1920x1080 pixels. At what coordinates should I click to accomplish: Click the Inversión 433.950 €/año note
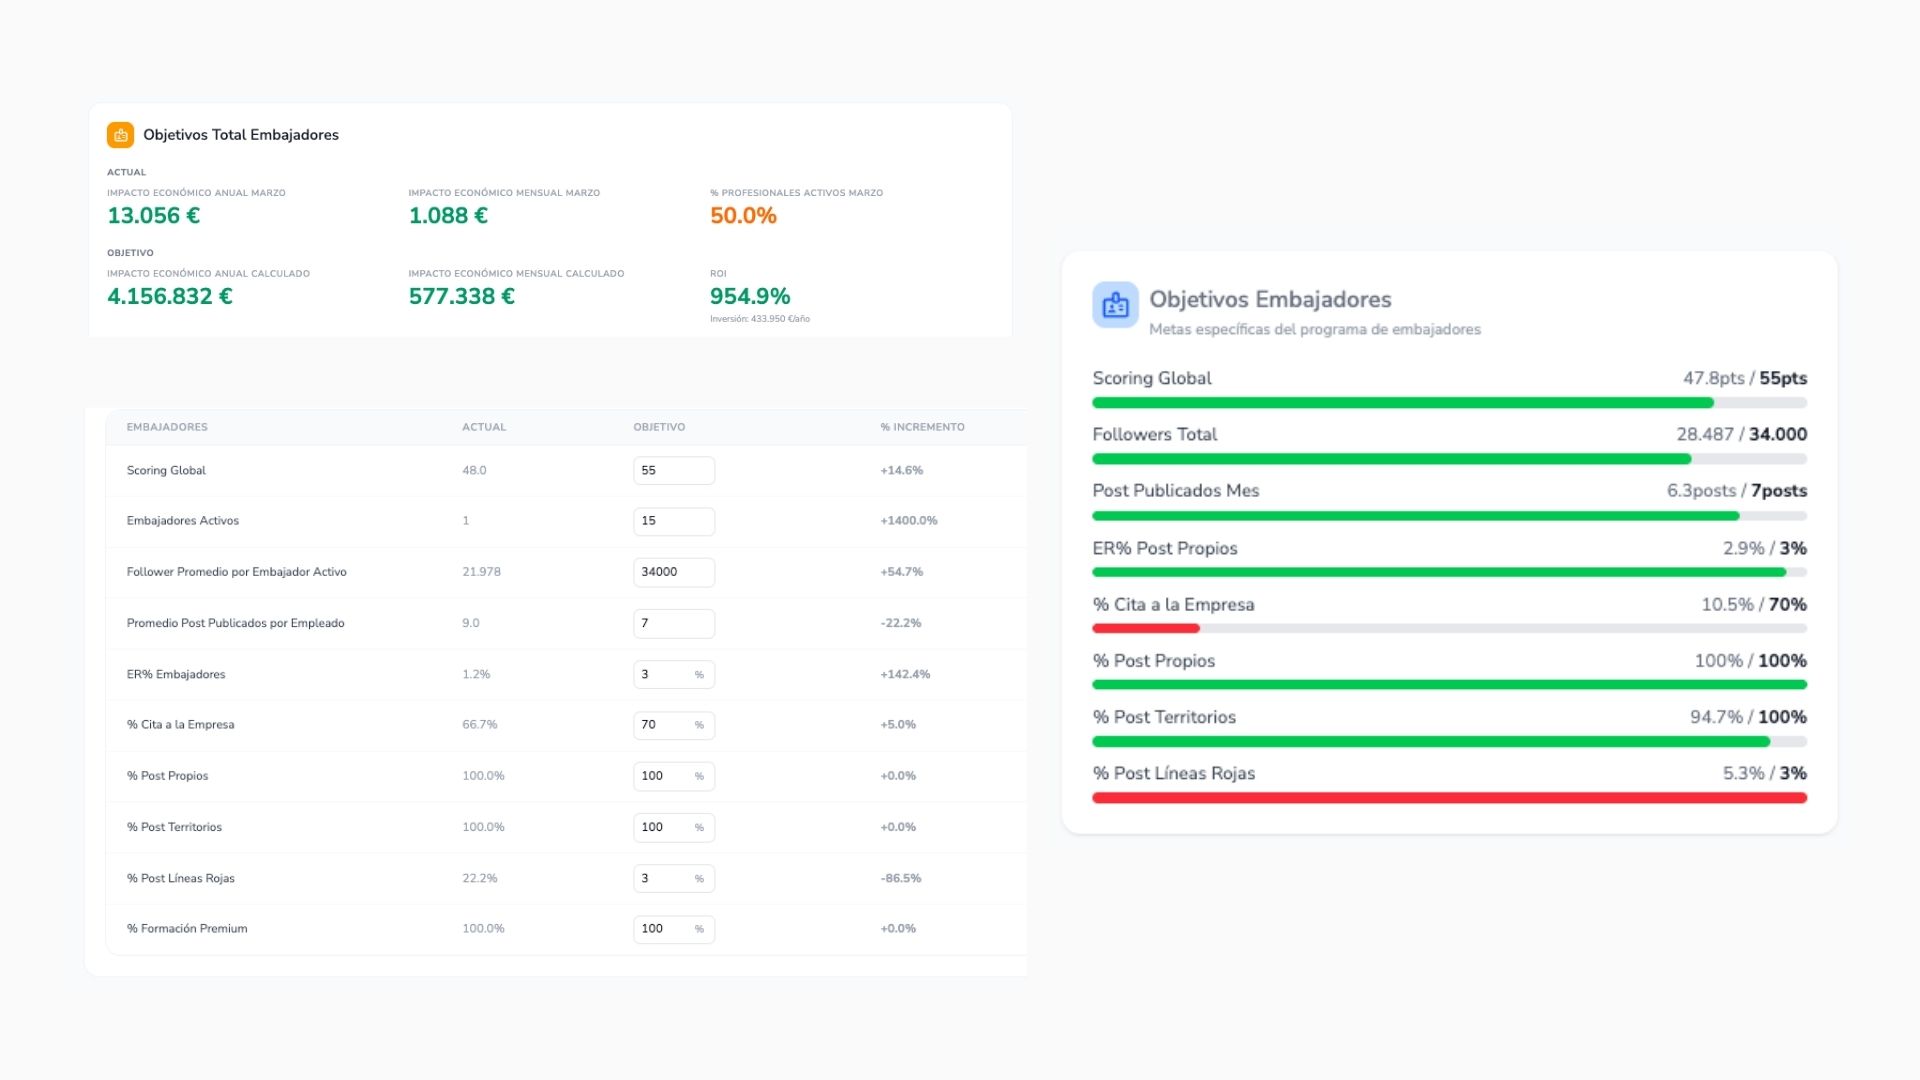pos(760,319)
